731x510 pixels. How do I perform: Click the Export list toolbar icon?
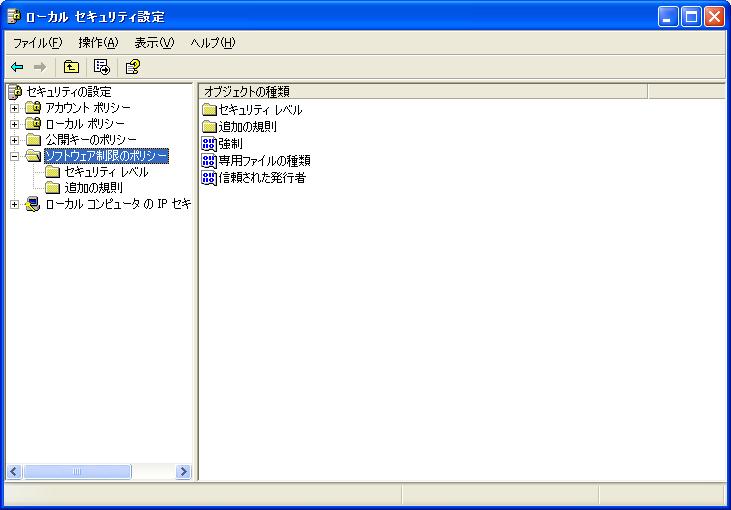pos(102,67)
